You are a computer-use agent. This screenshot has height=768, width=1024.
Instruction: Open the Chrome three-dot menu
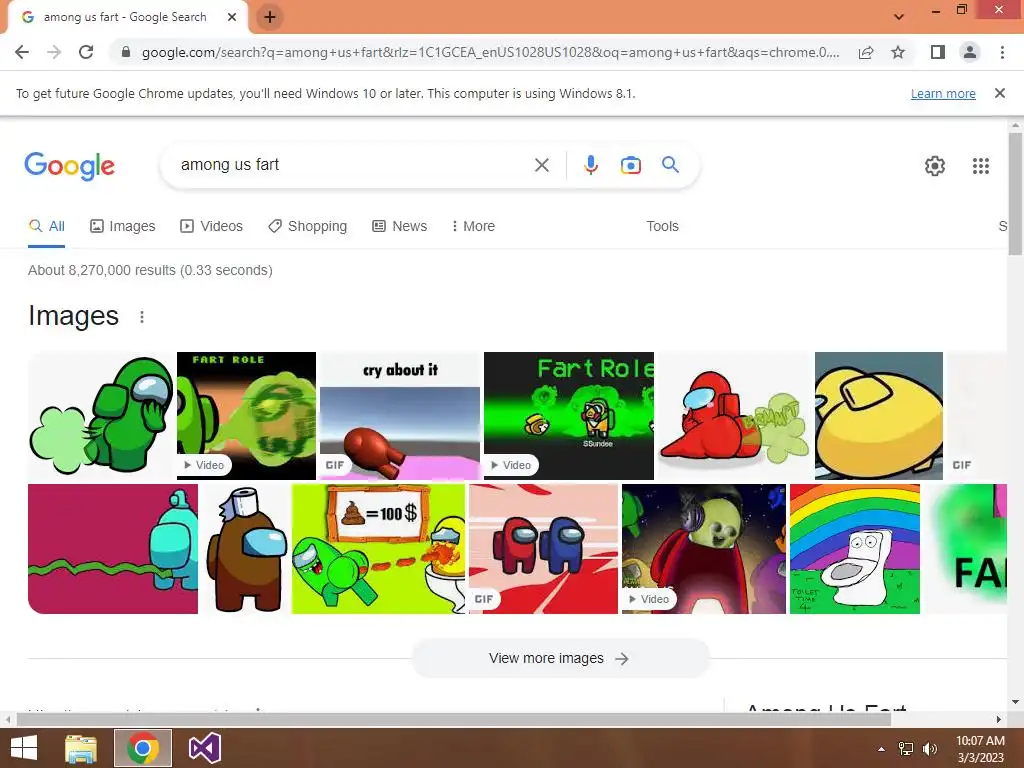pyautogui.click(x=1002, y=52)
